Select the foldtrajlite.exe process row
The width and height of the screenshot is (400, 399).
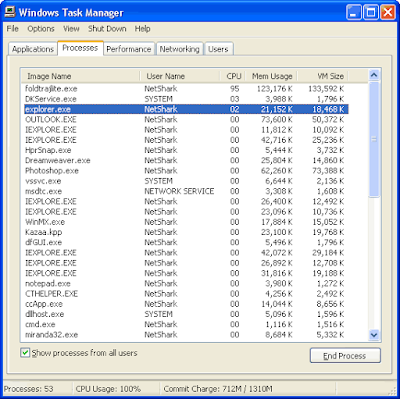point(186,89)
